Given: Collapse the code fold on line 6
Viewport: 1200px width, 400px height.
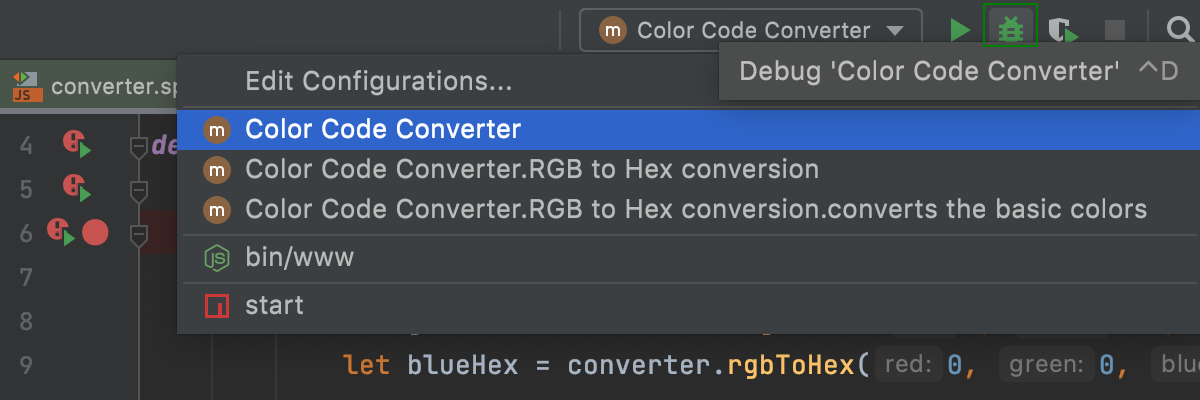Looking at the screenshot, I should coord(139,234).
